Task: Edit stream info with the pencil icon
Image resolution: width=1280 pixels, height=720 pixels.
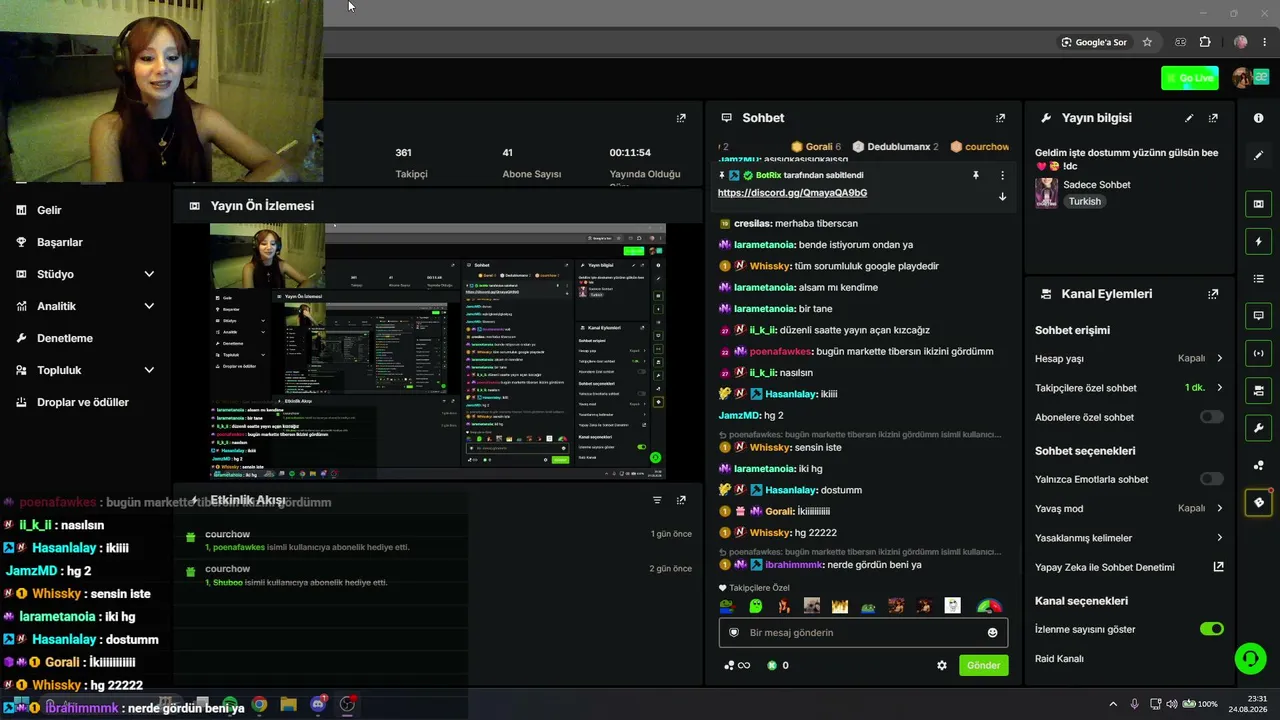Action: click(x=1189, y=118)
